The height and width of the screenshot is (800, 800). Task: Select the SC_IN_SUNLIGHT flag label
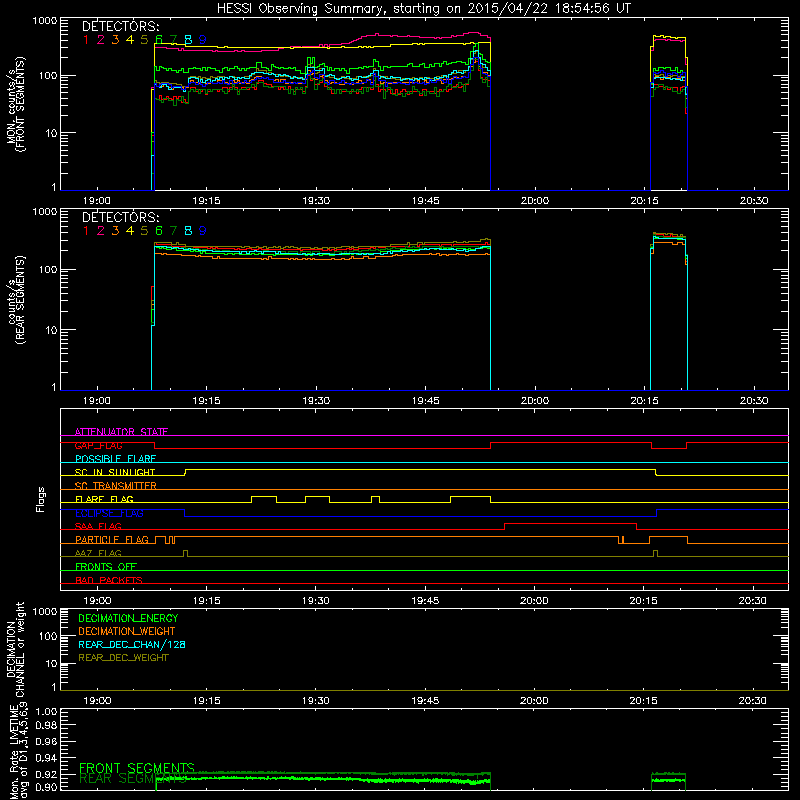coord(115,472)
